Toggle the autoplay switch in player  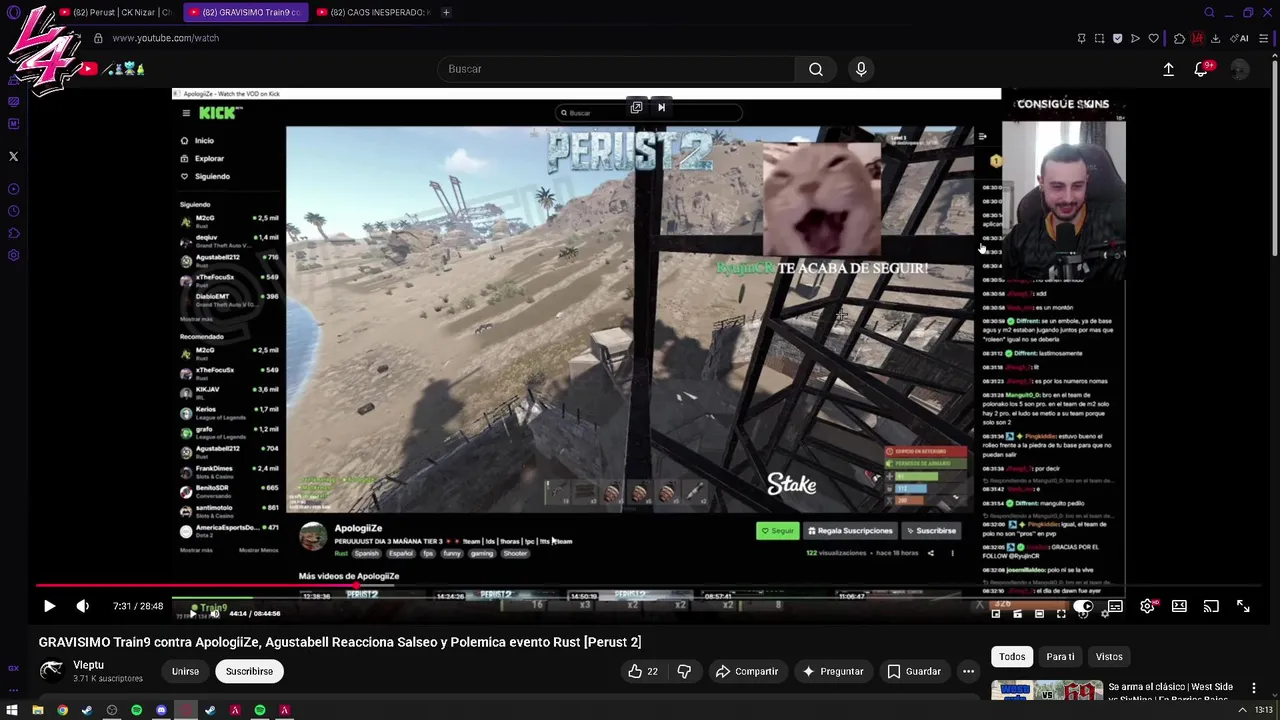[1083, 606]
